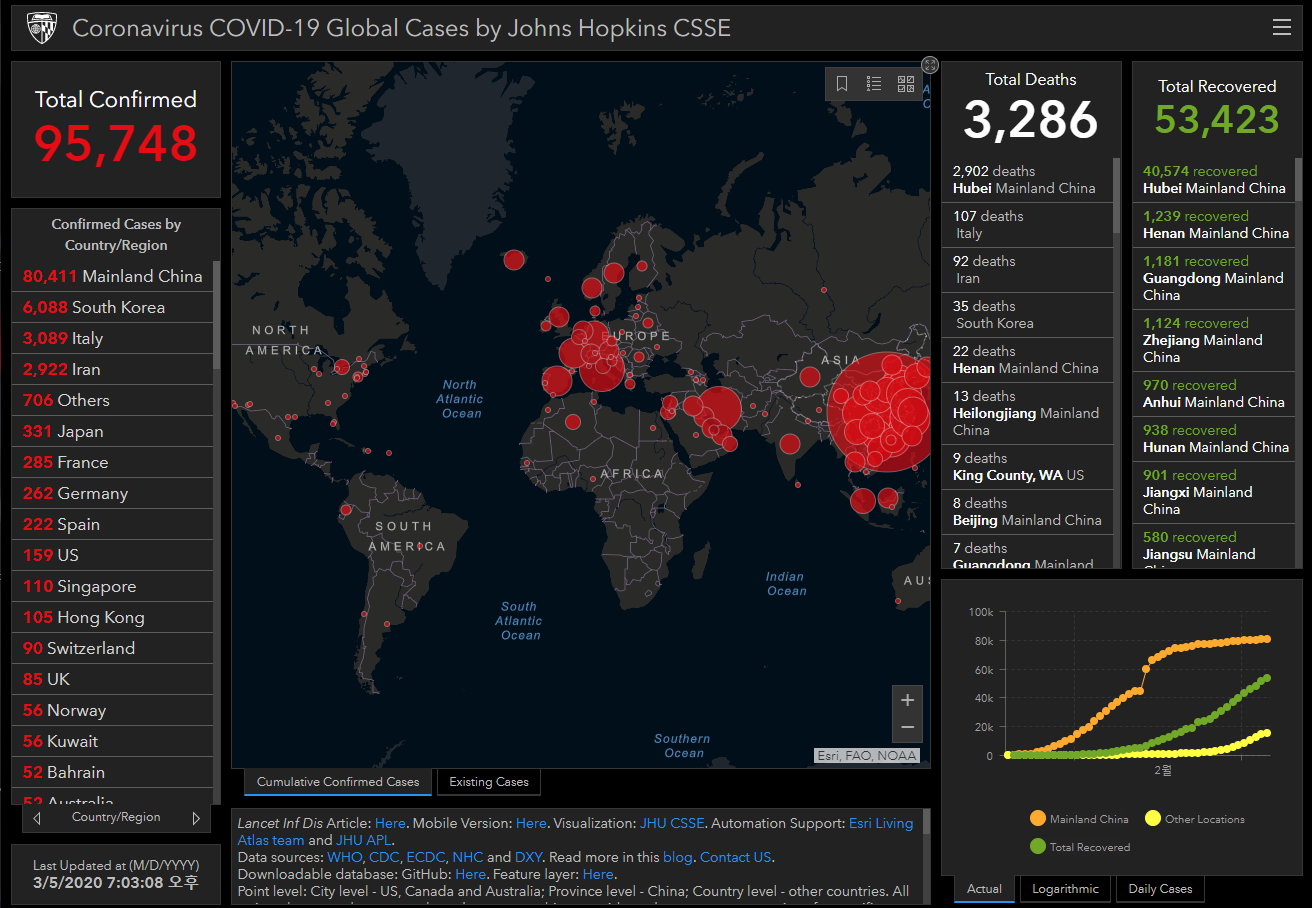Screen dimensions: 1312x908
Task: Select Iran 2,922 in confirmed cases list
Action: pyautogui.click(x=113, y=369)
